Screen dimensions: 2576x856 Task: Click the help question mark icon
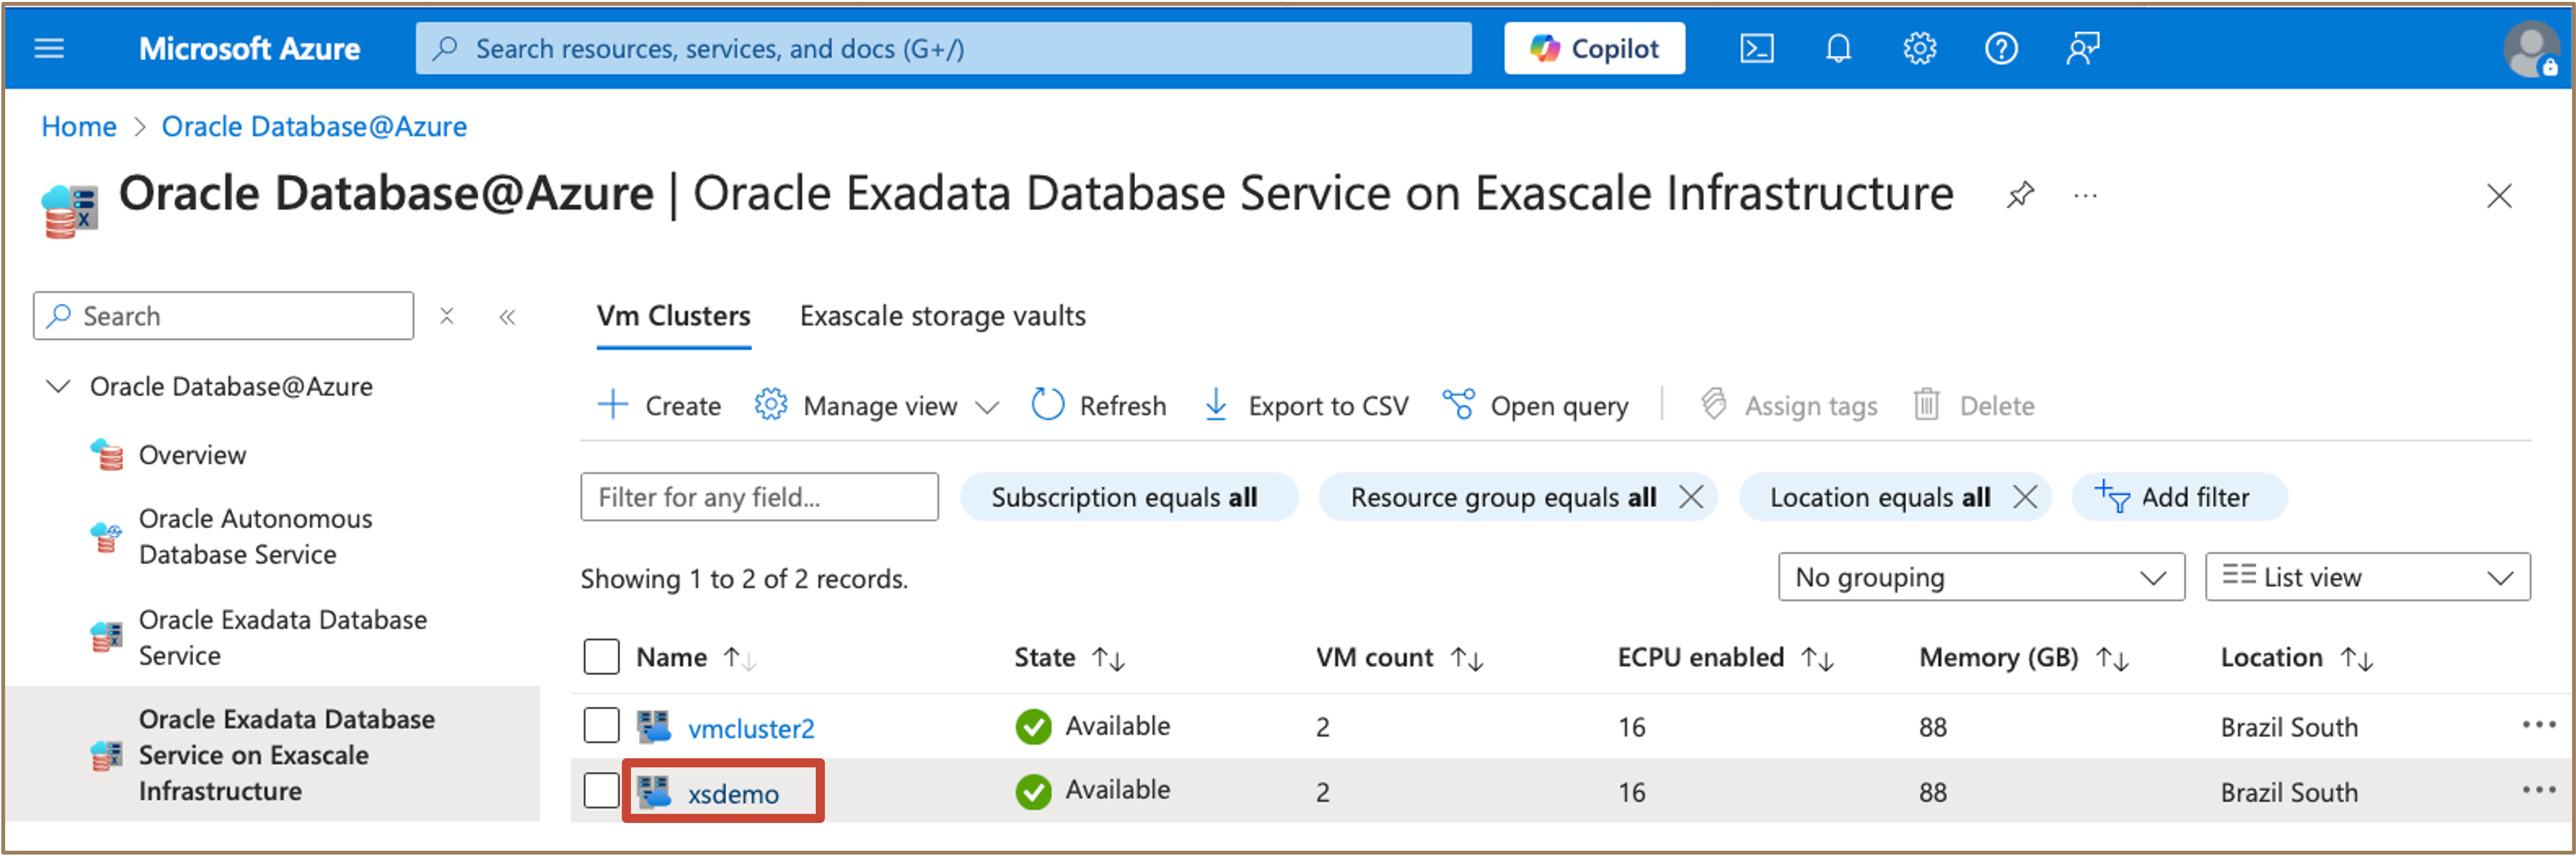(x=2001, y=48)
